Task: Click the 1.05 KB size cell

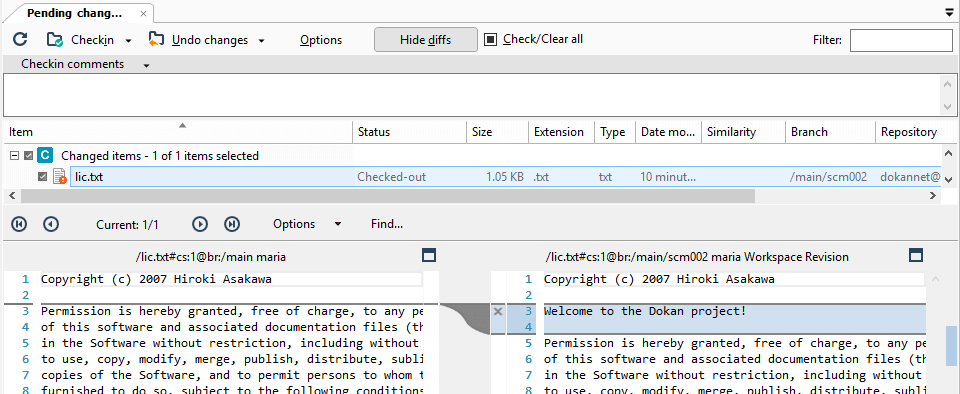Action: (x=504, y=177)
